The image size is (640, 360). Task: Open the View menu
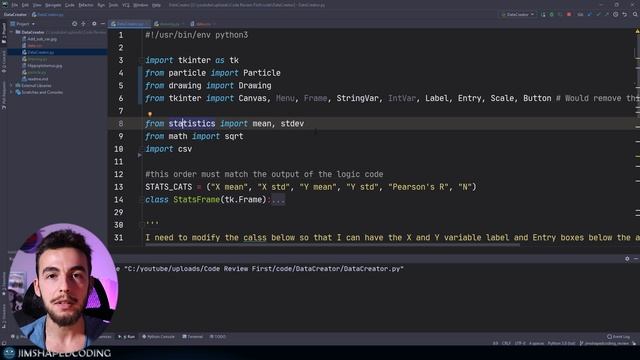point(37,5)
